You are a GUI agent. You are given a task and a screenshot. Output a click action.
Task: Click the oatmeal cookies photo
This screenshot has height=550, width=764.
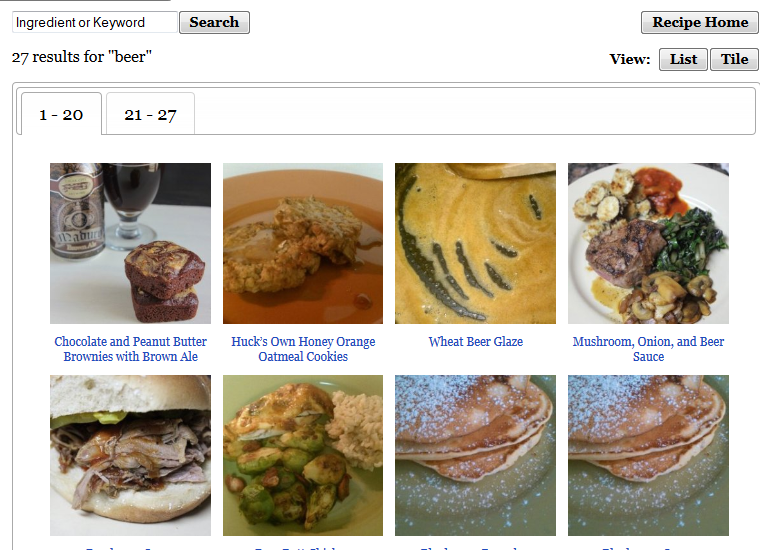(x=303, y=243)
